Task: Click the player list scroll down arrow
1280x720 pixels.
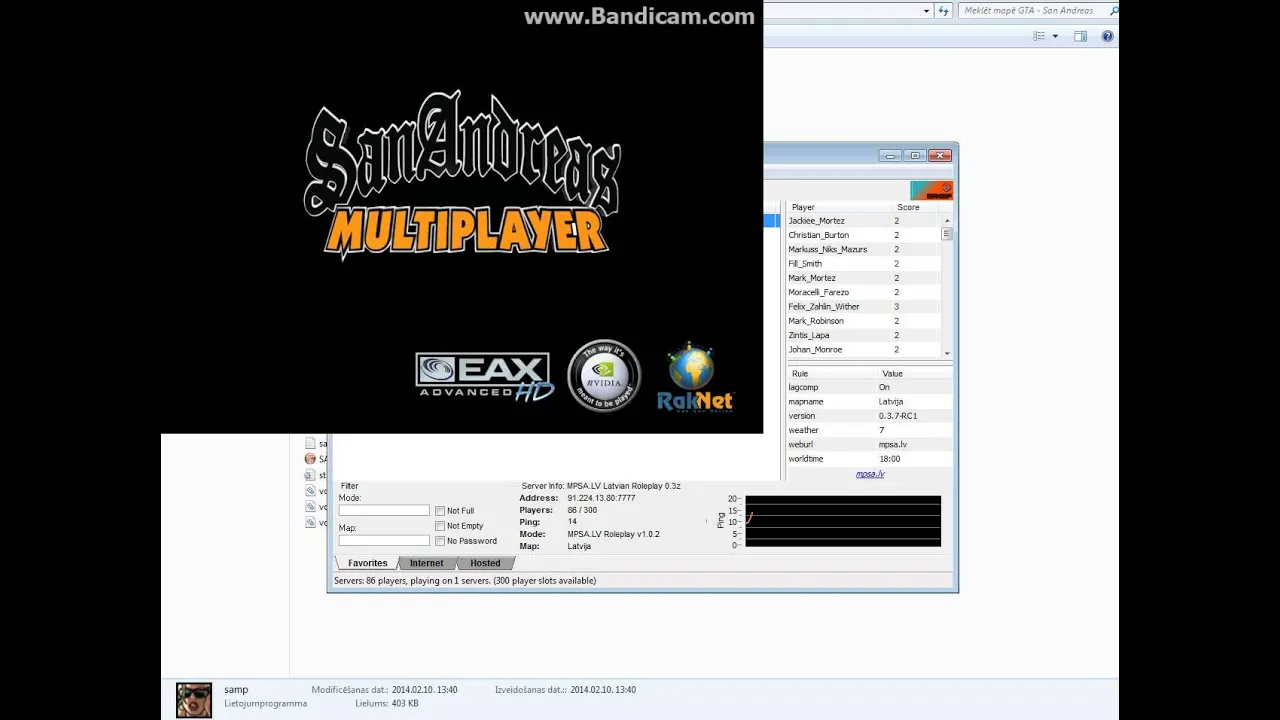Action: point(947,353)
